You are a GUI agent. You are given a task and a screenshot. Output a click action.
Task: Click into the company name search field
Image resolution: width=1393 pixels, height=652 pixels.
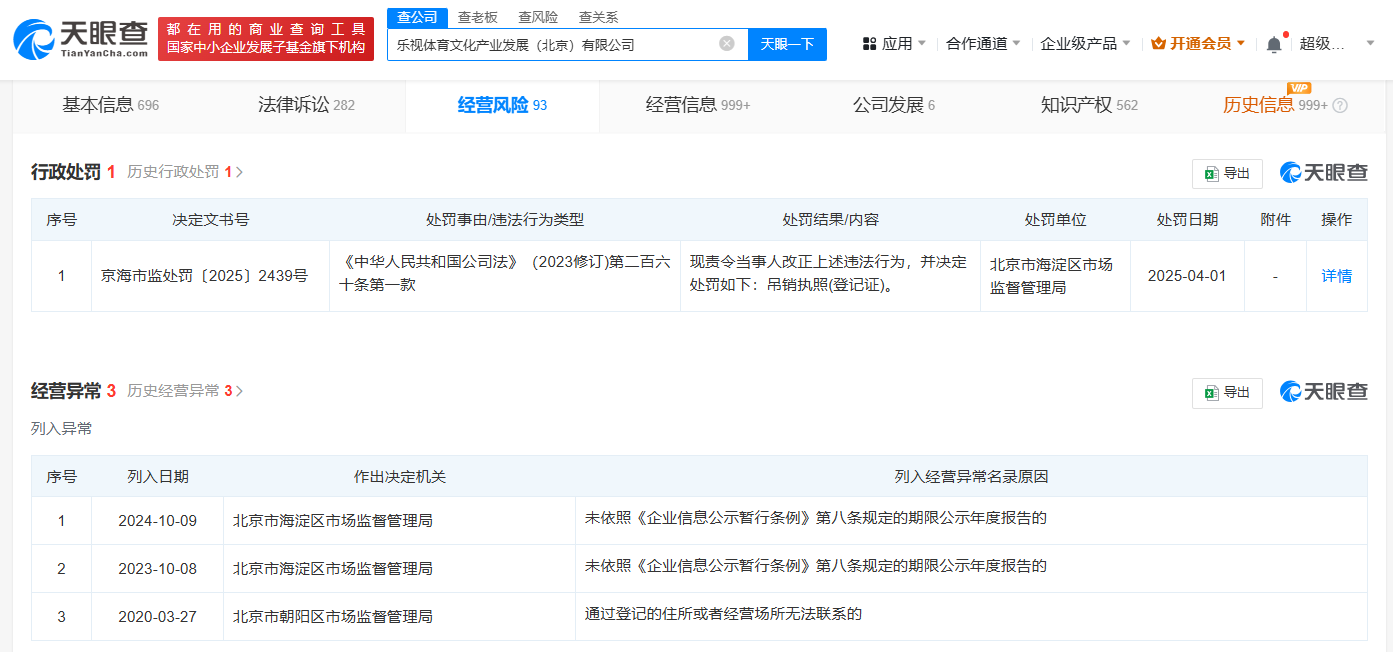(550, 44)
